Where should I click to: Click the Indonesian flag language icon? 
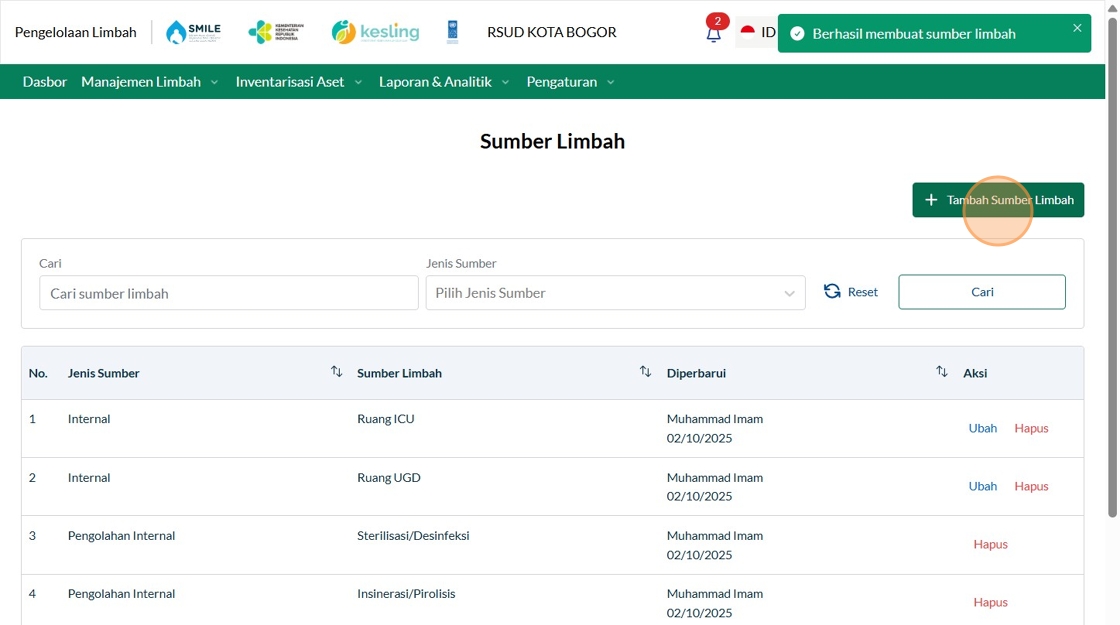[748, 31]
